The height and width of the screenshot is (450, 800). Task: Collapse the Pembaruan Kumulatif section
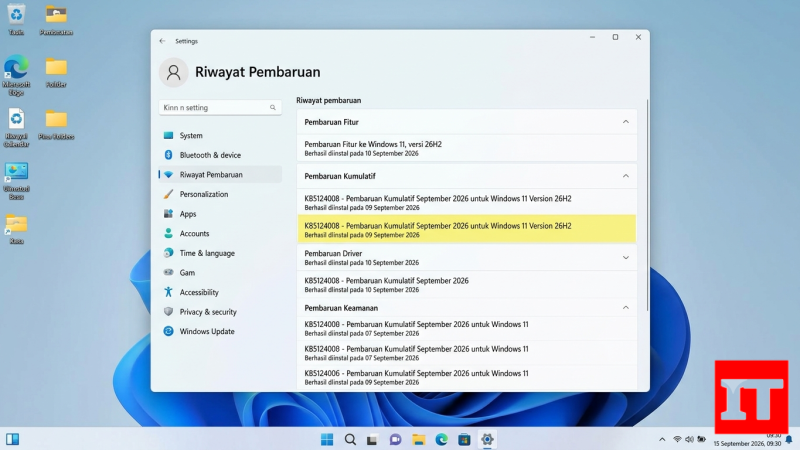tap(626, 176)
